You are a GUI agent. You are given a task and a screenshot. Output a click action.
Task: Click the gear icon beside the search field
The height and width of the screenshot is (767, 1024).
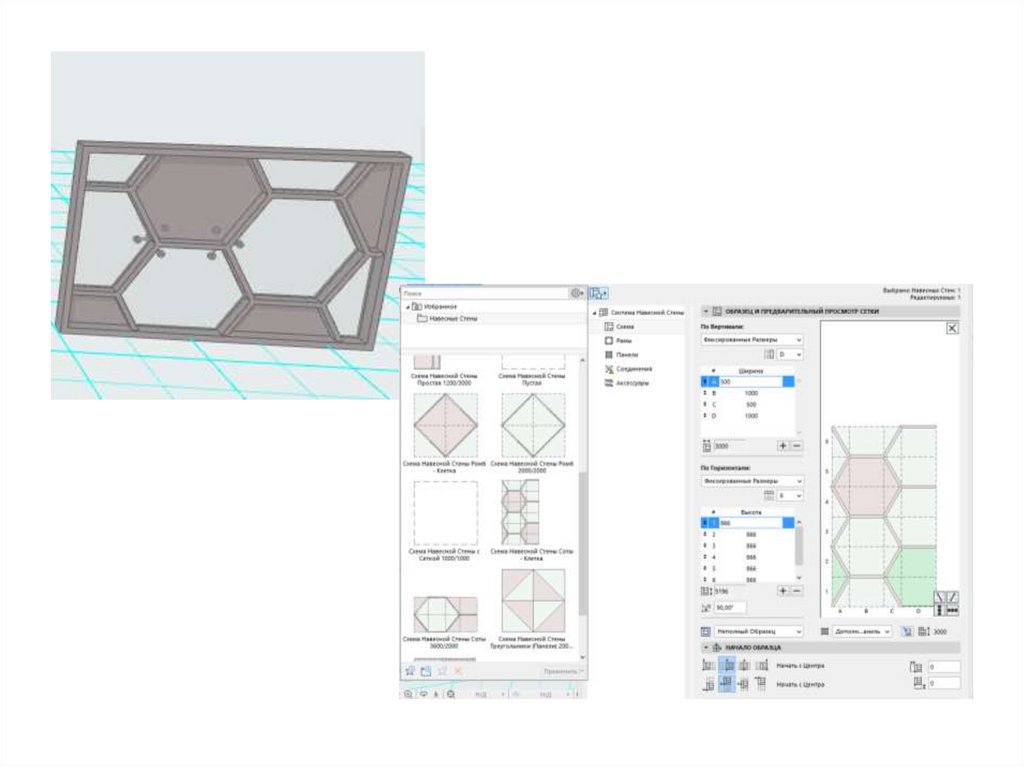pos(577,294)
